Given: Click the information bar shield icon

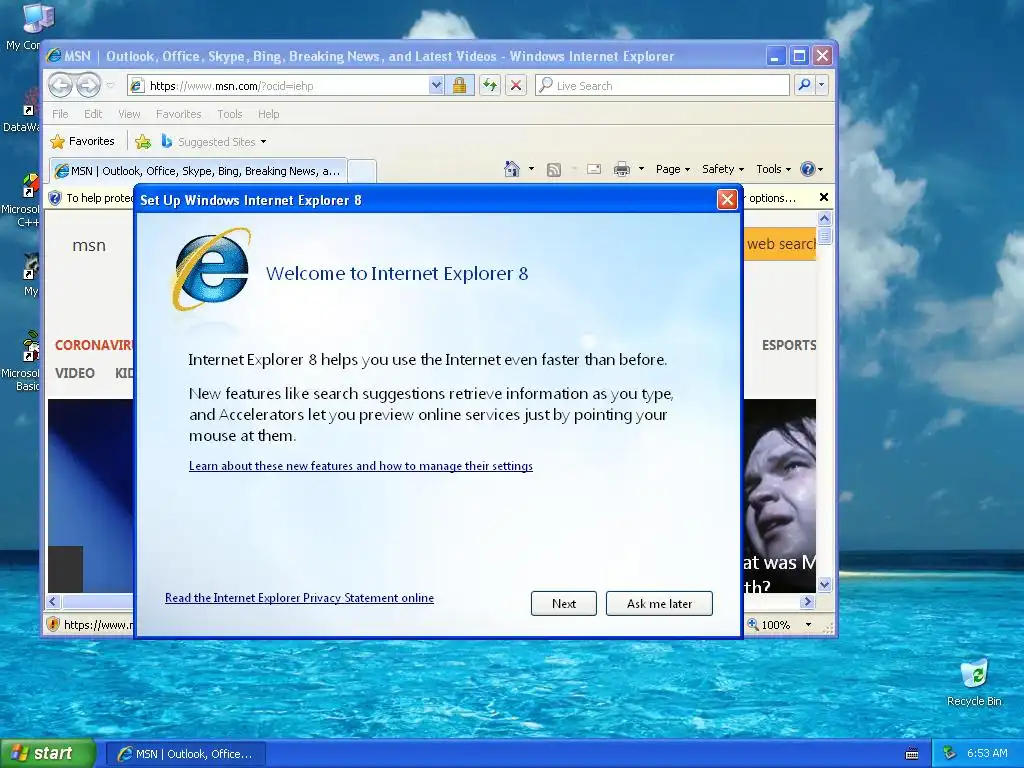Looking at the screenshot, I should [x=56, y=198].
